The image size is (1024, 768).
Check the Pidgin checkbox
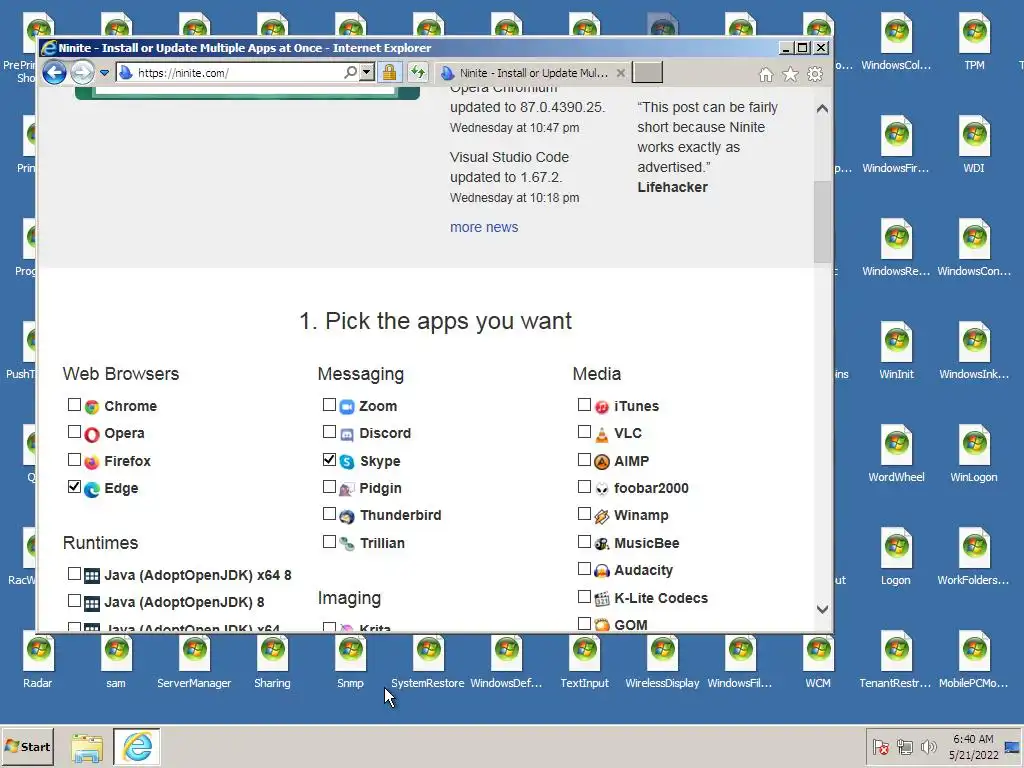pyautogui.click(x=329, y=487)
